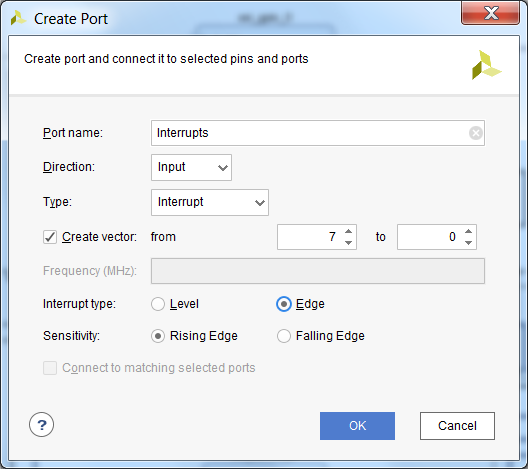Viewport: 528px width, 469px height.
Task: Decrease the vector 'to' value with down arrow
Action: click(x=468, y=243)
